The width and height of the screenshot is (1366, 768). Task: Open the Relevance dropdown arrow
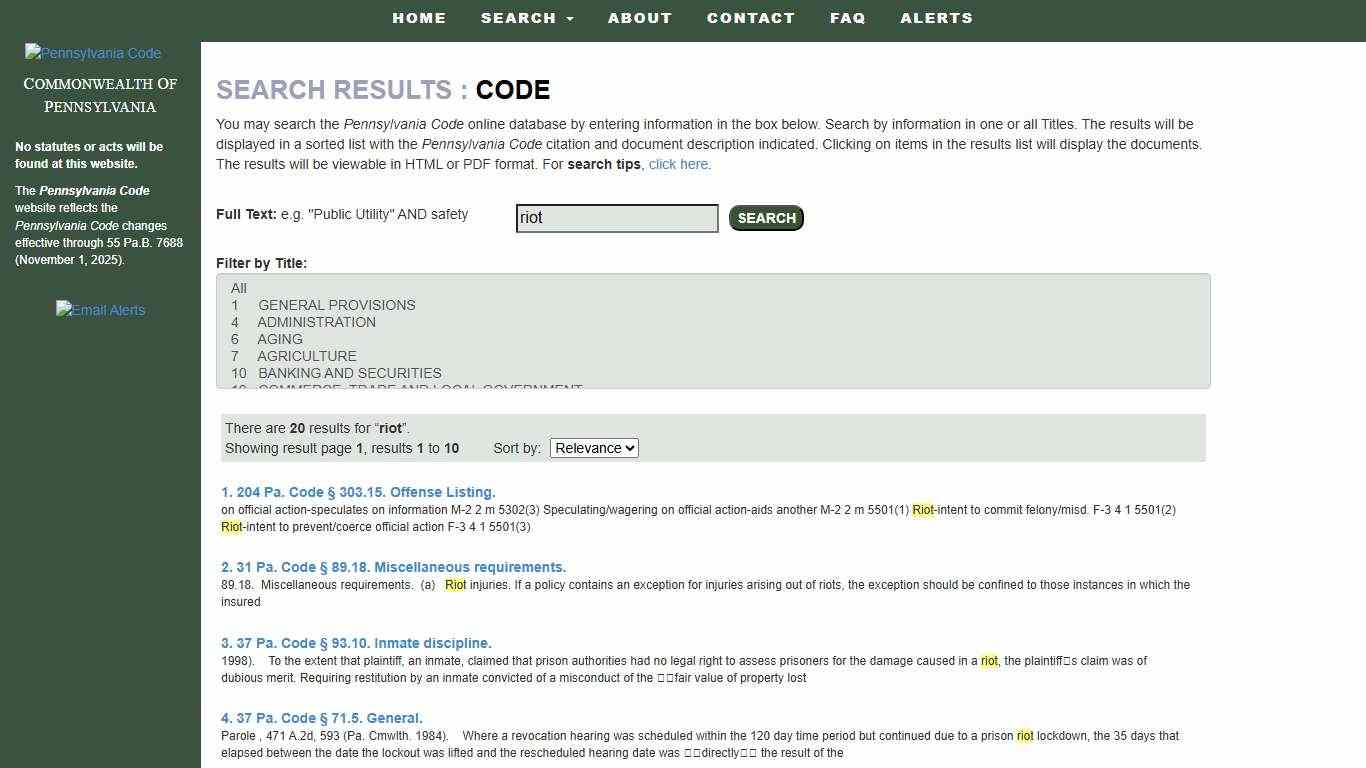629,448
